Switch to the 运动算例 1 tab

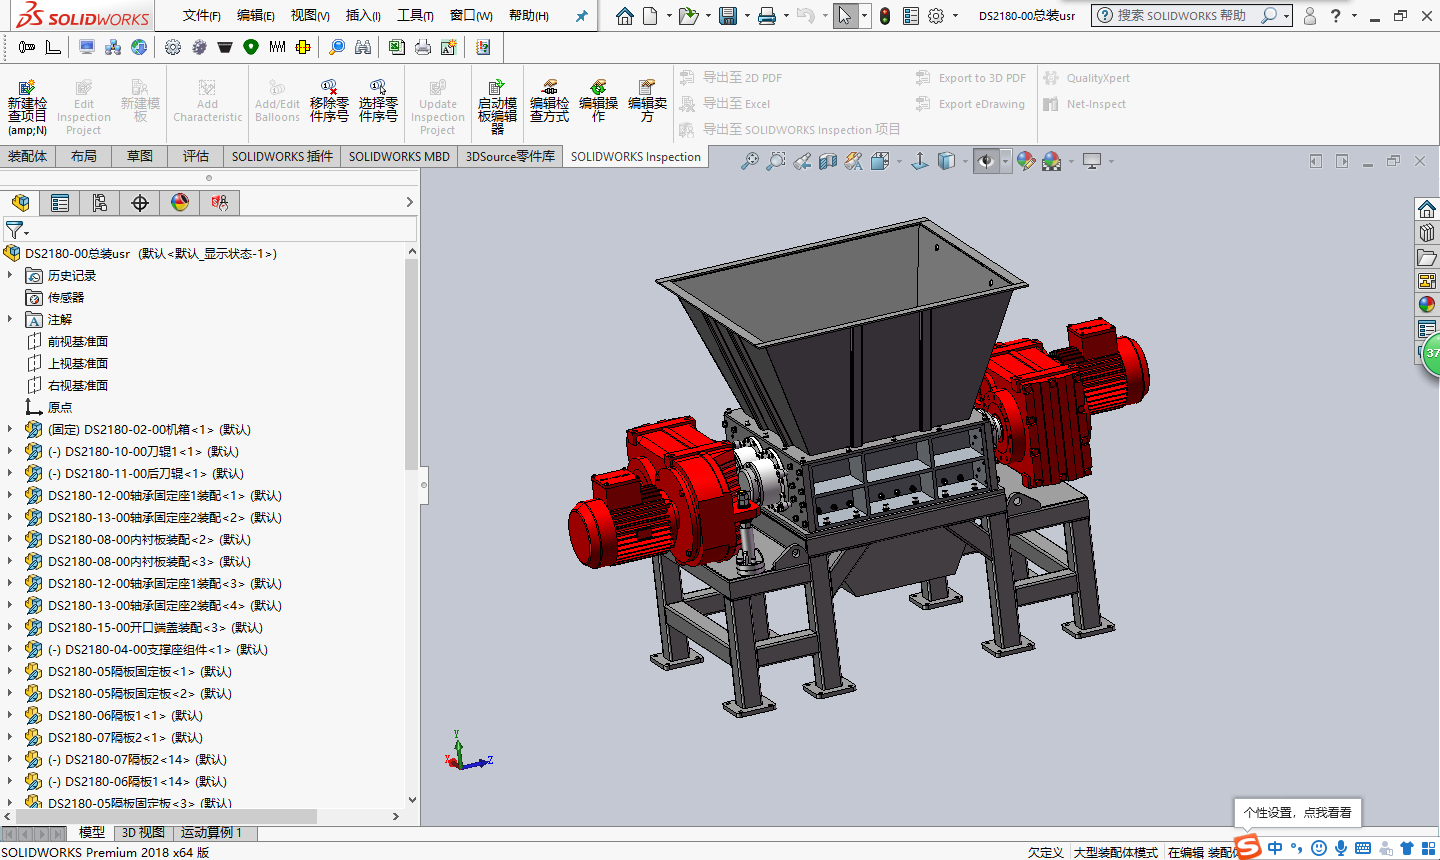(x=211, y=832)
